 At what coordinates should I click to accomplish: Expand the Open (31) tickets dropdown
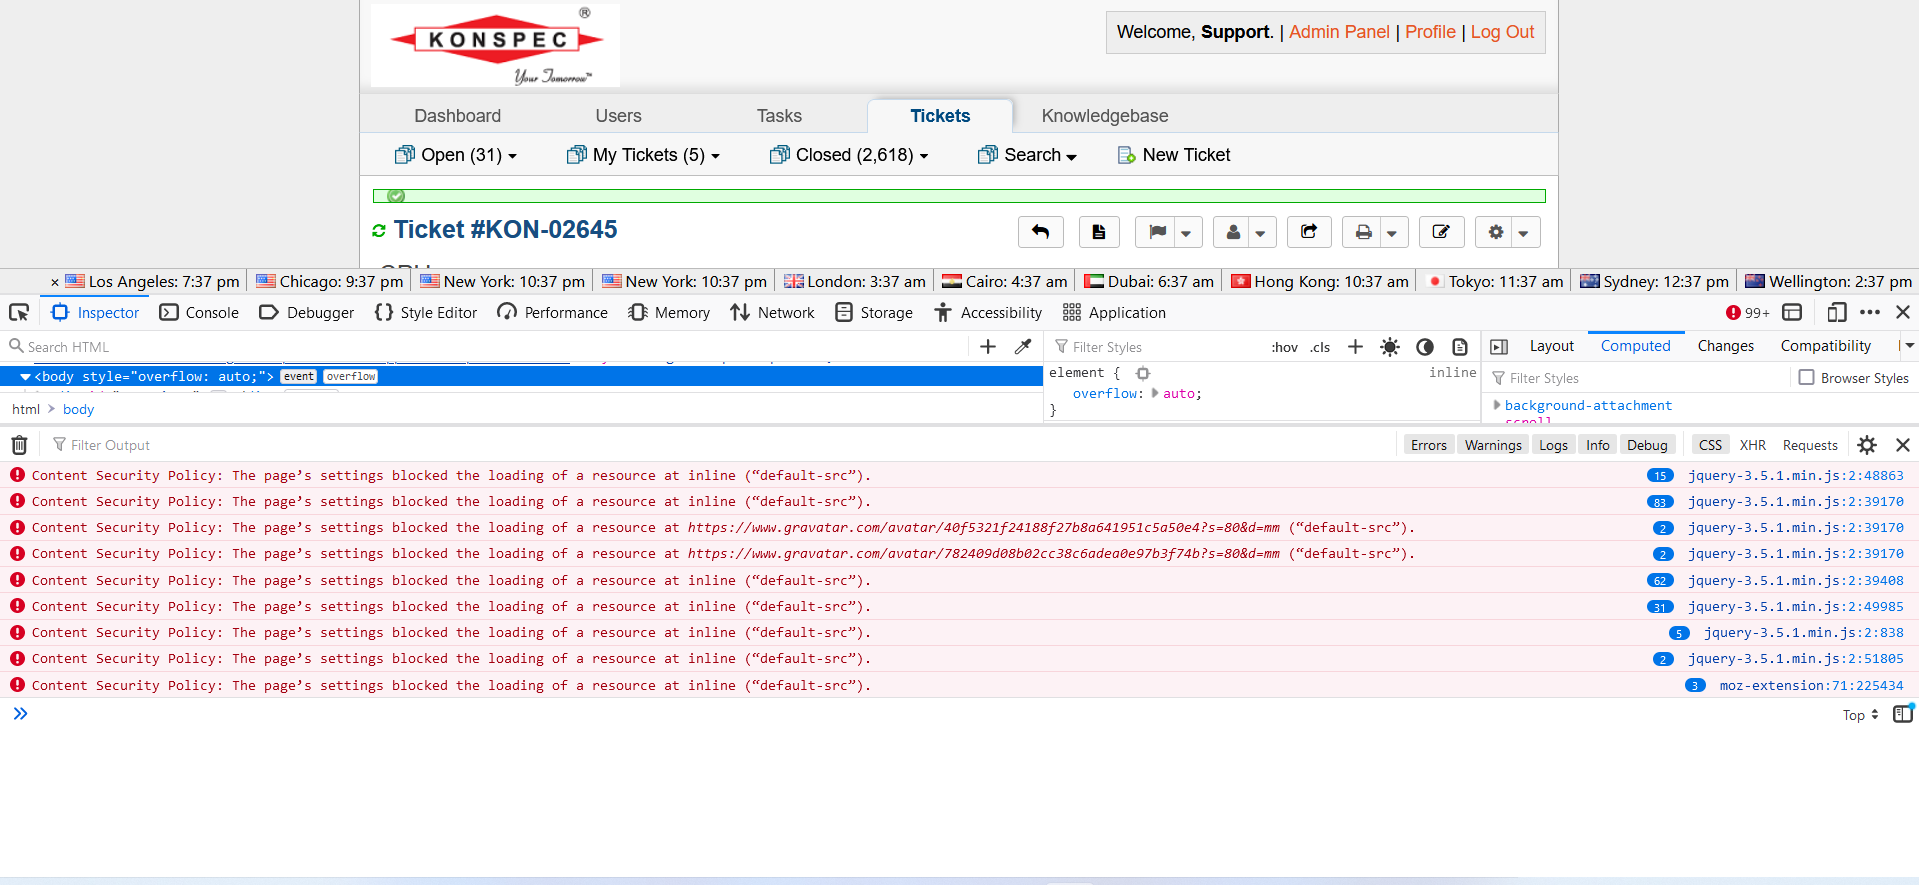456,155
